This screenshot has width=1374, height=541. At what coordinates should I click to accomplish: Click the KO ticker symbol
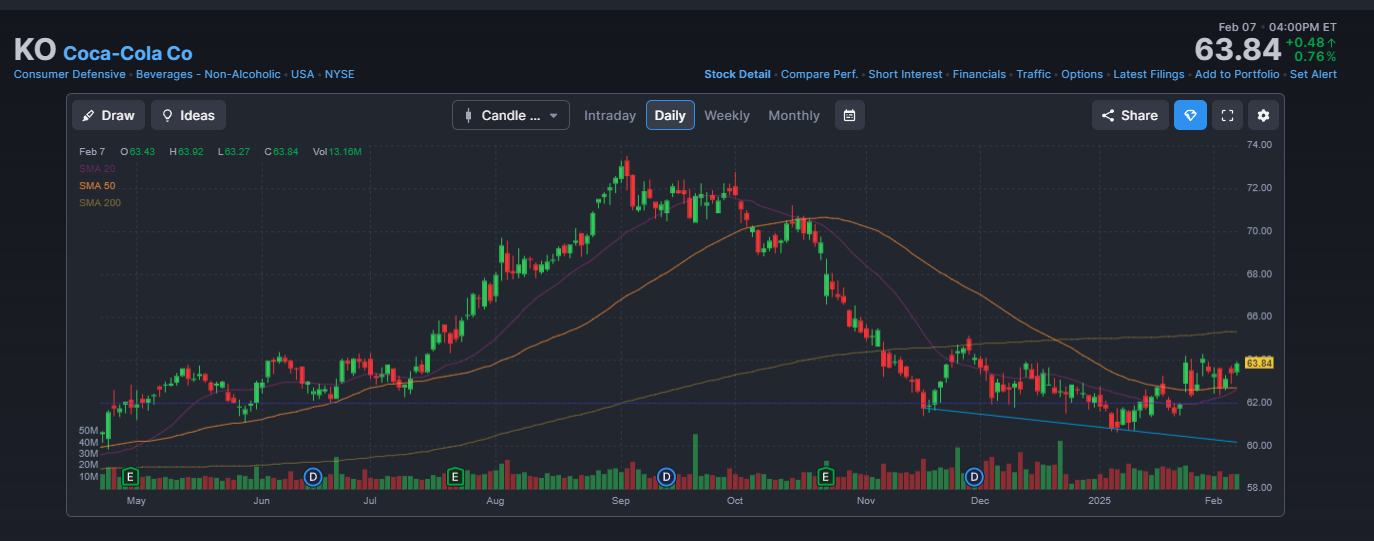click(35, 50)
